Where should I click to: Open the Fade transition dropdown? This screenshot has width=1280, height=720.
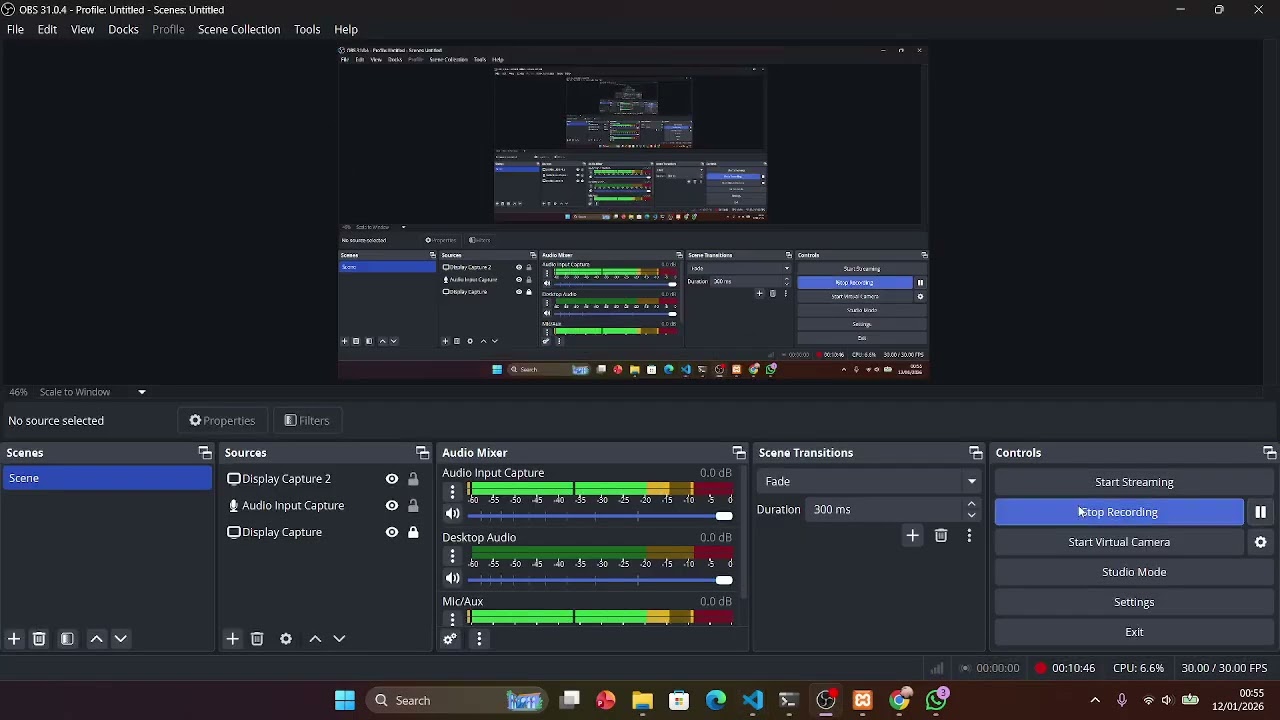coord(870,482)
